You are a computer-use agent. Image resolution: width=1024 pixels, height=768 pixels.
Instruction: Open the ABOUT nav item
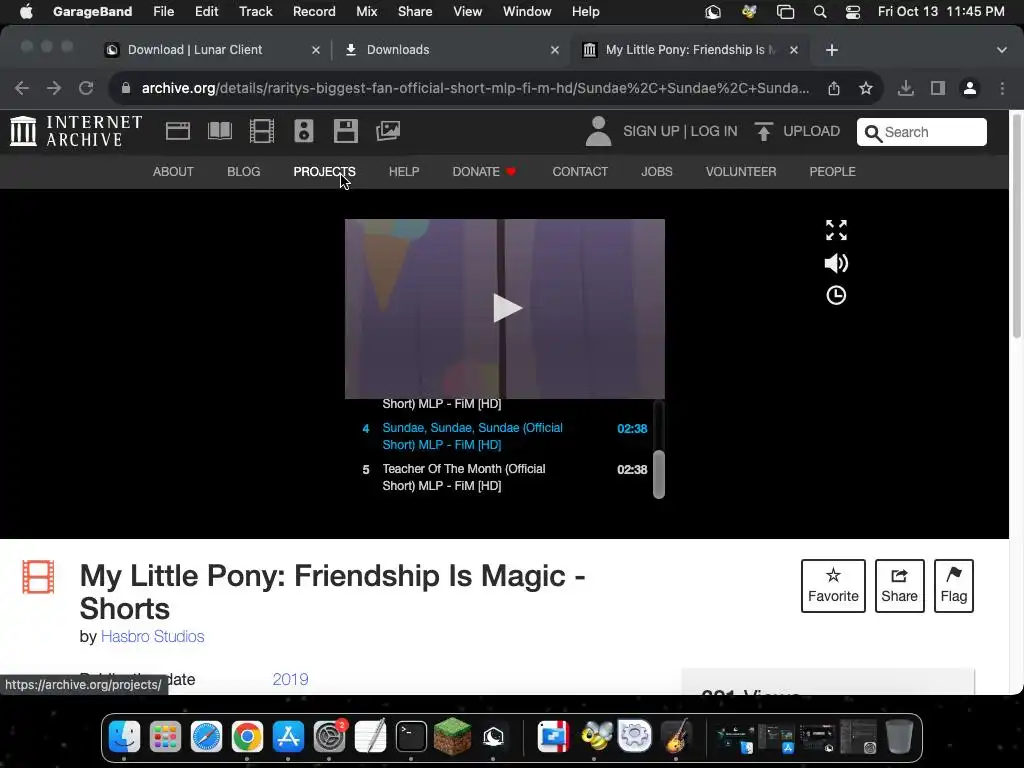(x=173, y=172)
